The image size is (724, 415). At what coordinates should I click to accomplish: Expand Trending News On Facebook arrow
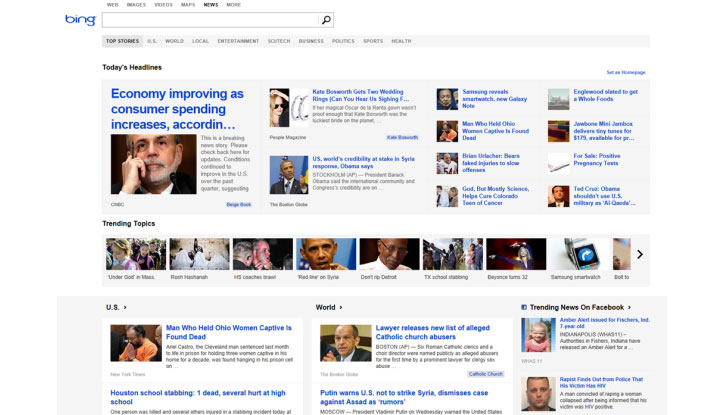[629, 307]
